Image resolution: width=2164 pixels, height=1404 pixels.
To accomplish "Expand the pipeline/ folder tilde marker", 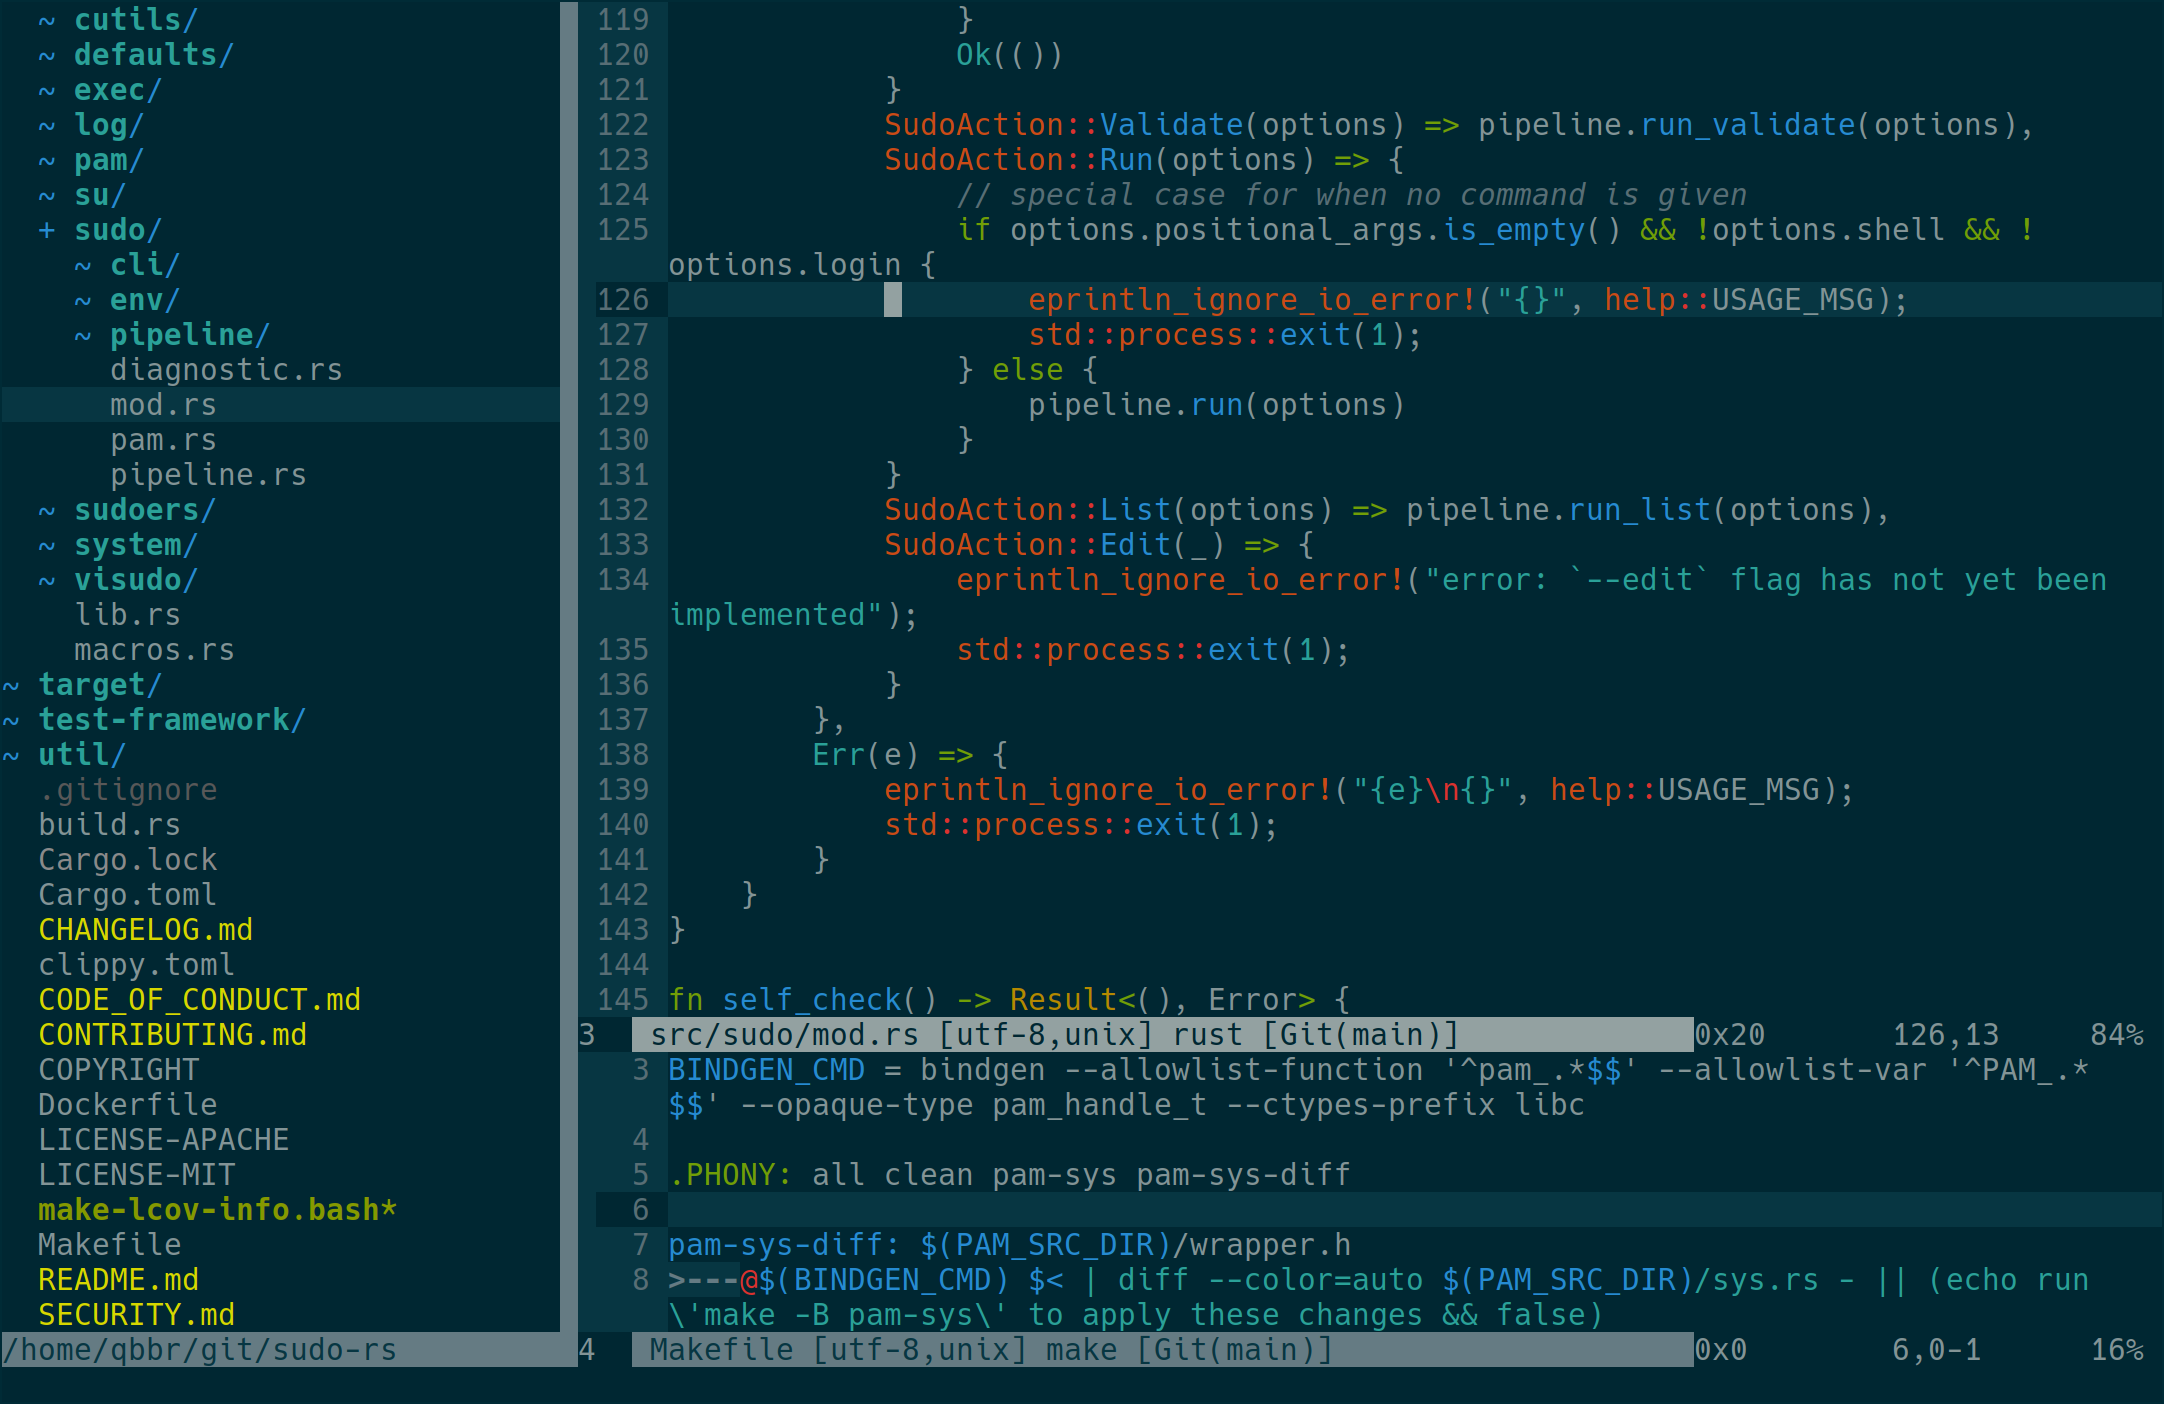I will (x=83, y=336).
